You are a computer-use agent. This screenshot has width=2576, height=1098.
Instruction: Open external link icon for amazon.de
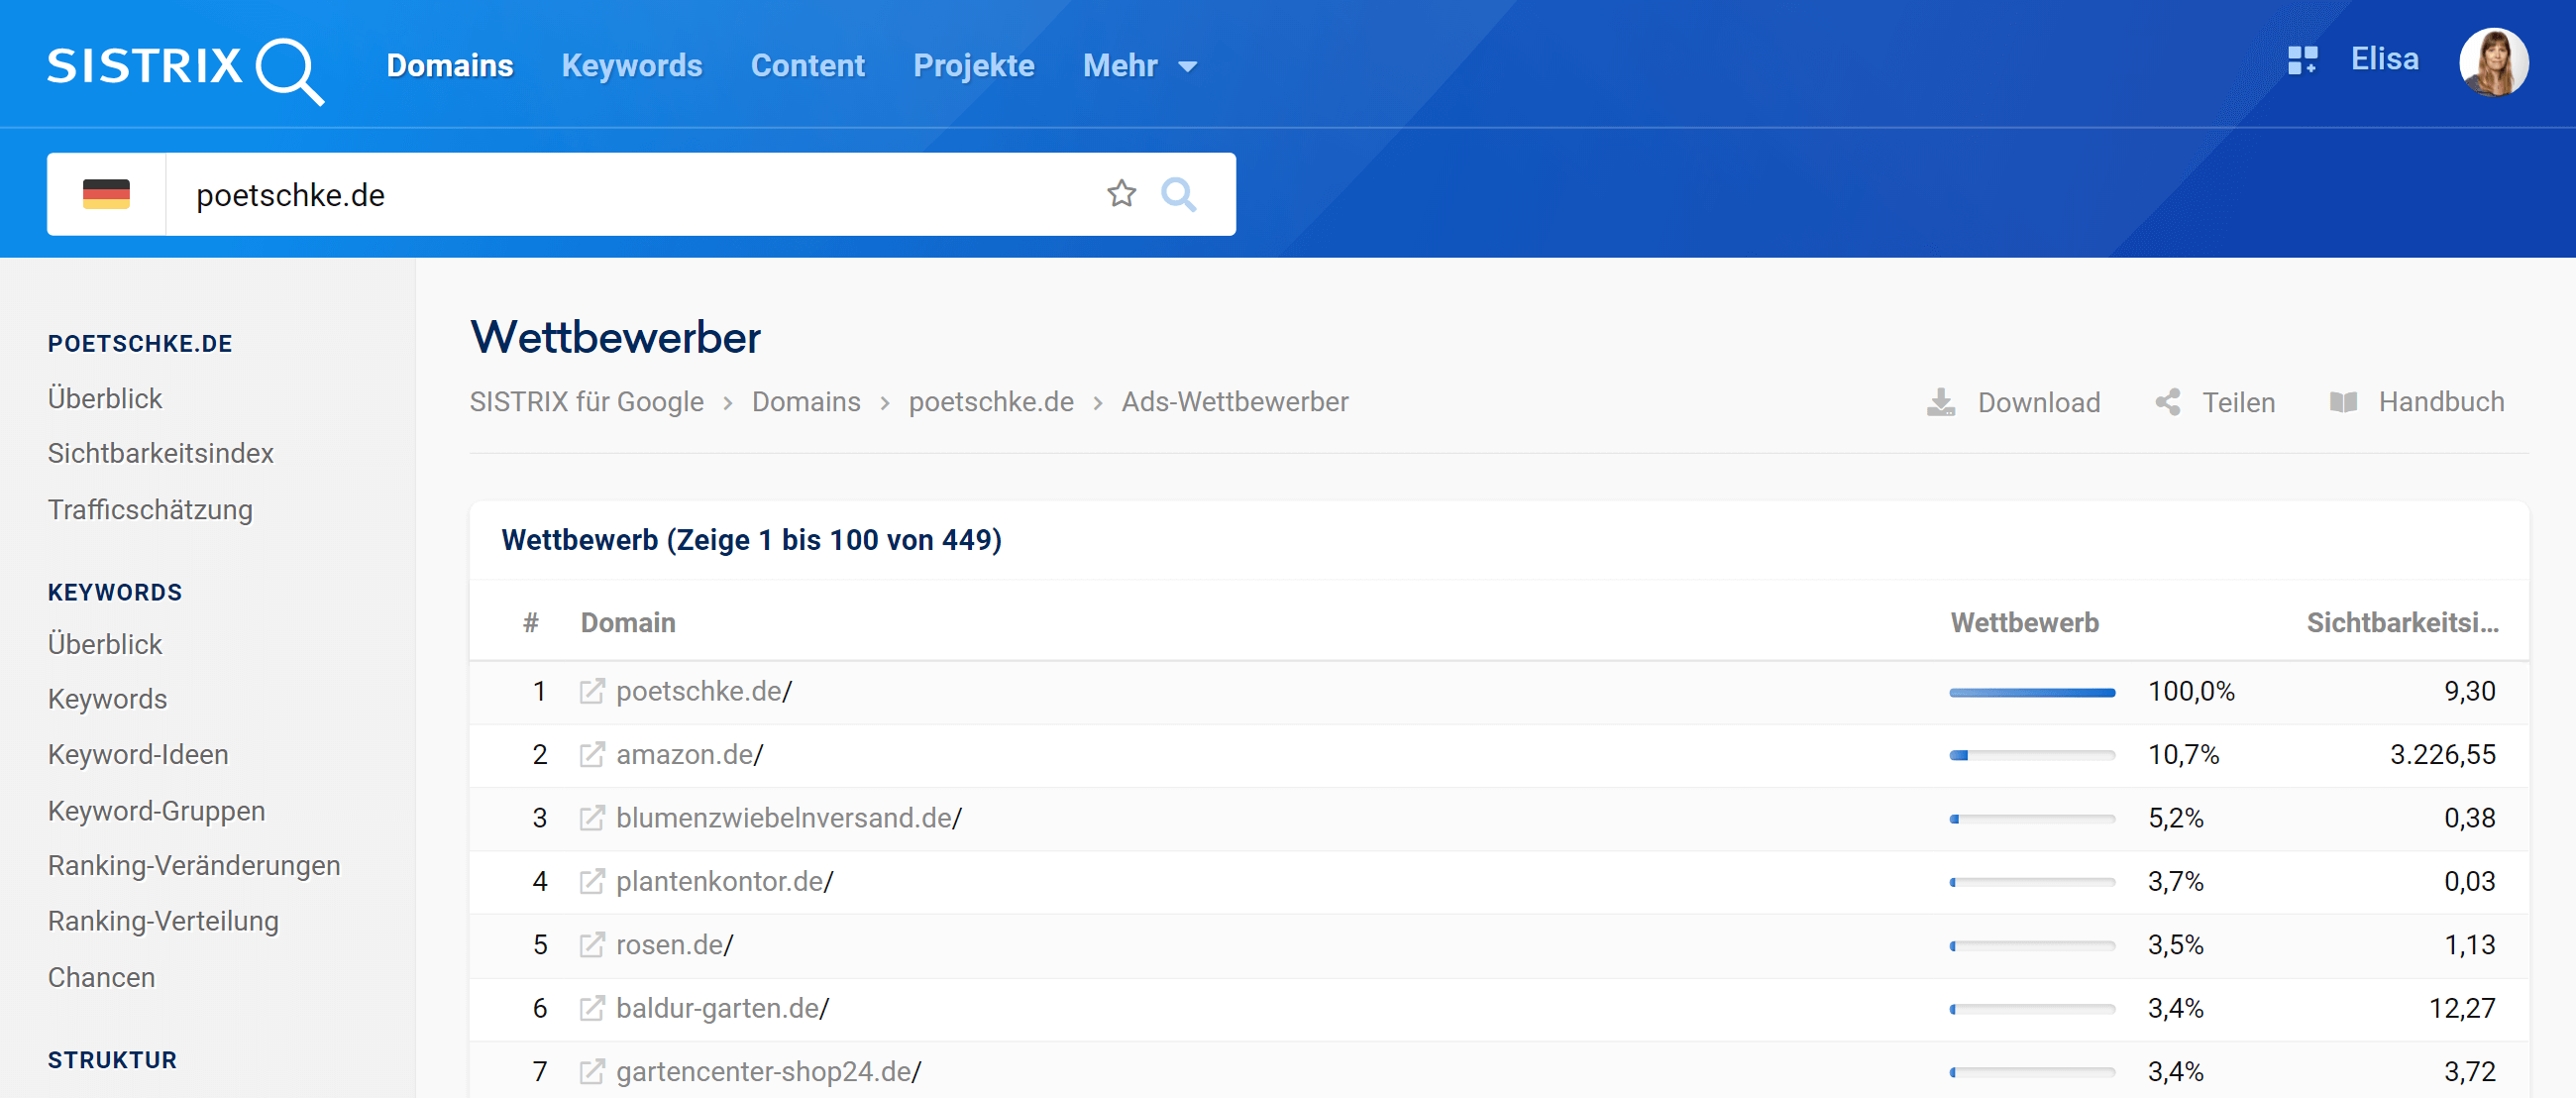[592, 755]
